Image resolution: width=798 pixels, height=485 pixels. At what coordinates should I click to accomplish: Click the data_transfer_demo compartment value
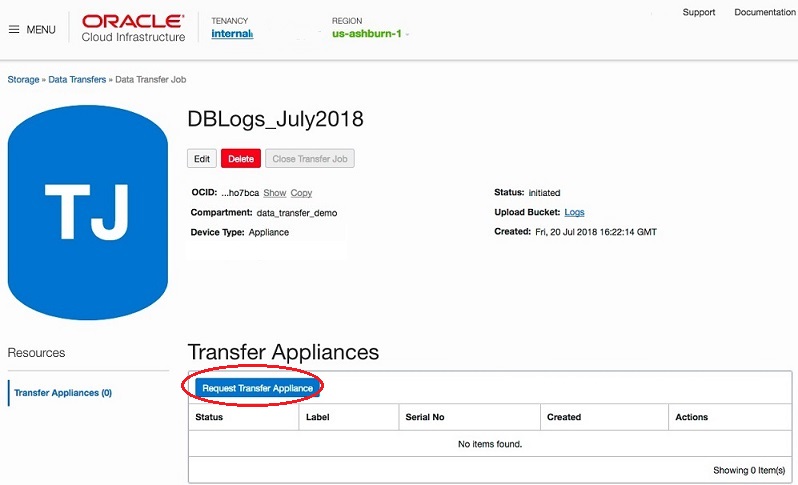(x=297, y=213)
